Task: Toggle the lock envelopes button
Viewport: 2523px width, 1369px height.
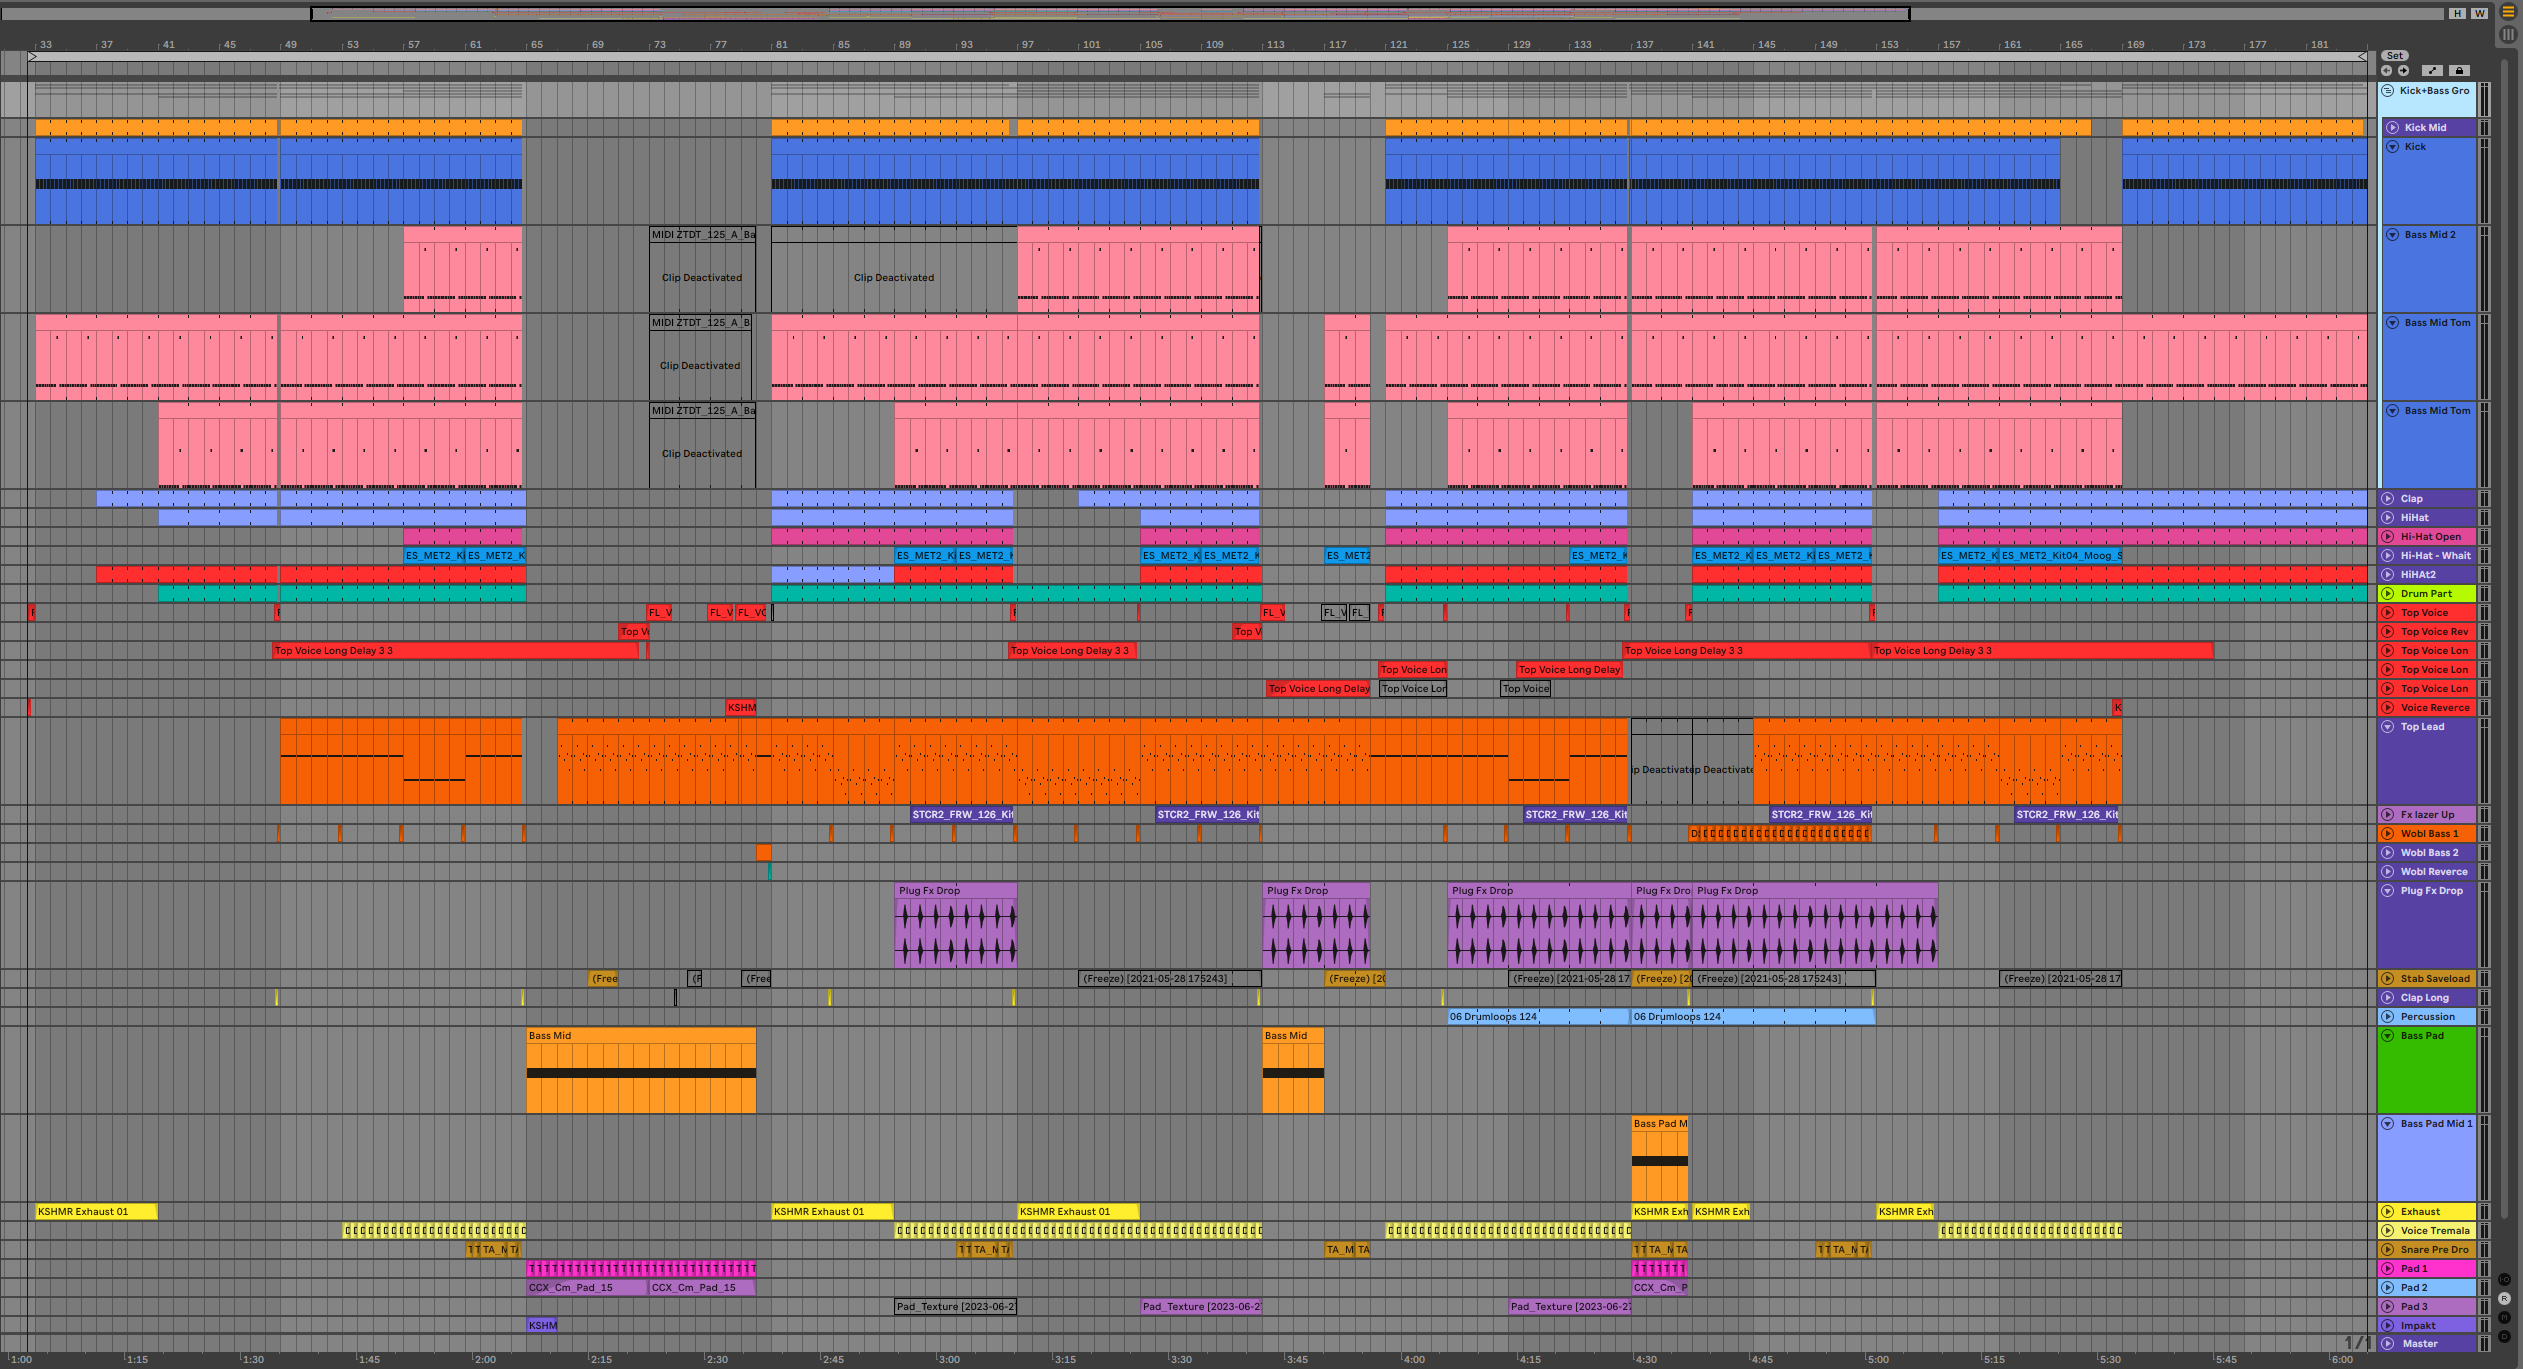Action: coord(2459,71)
